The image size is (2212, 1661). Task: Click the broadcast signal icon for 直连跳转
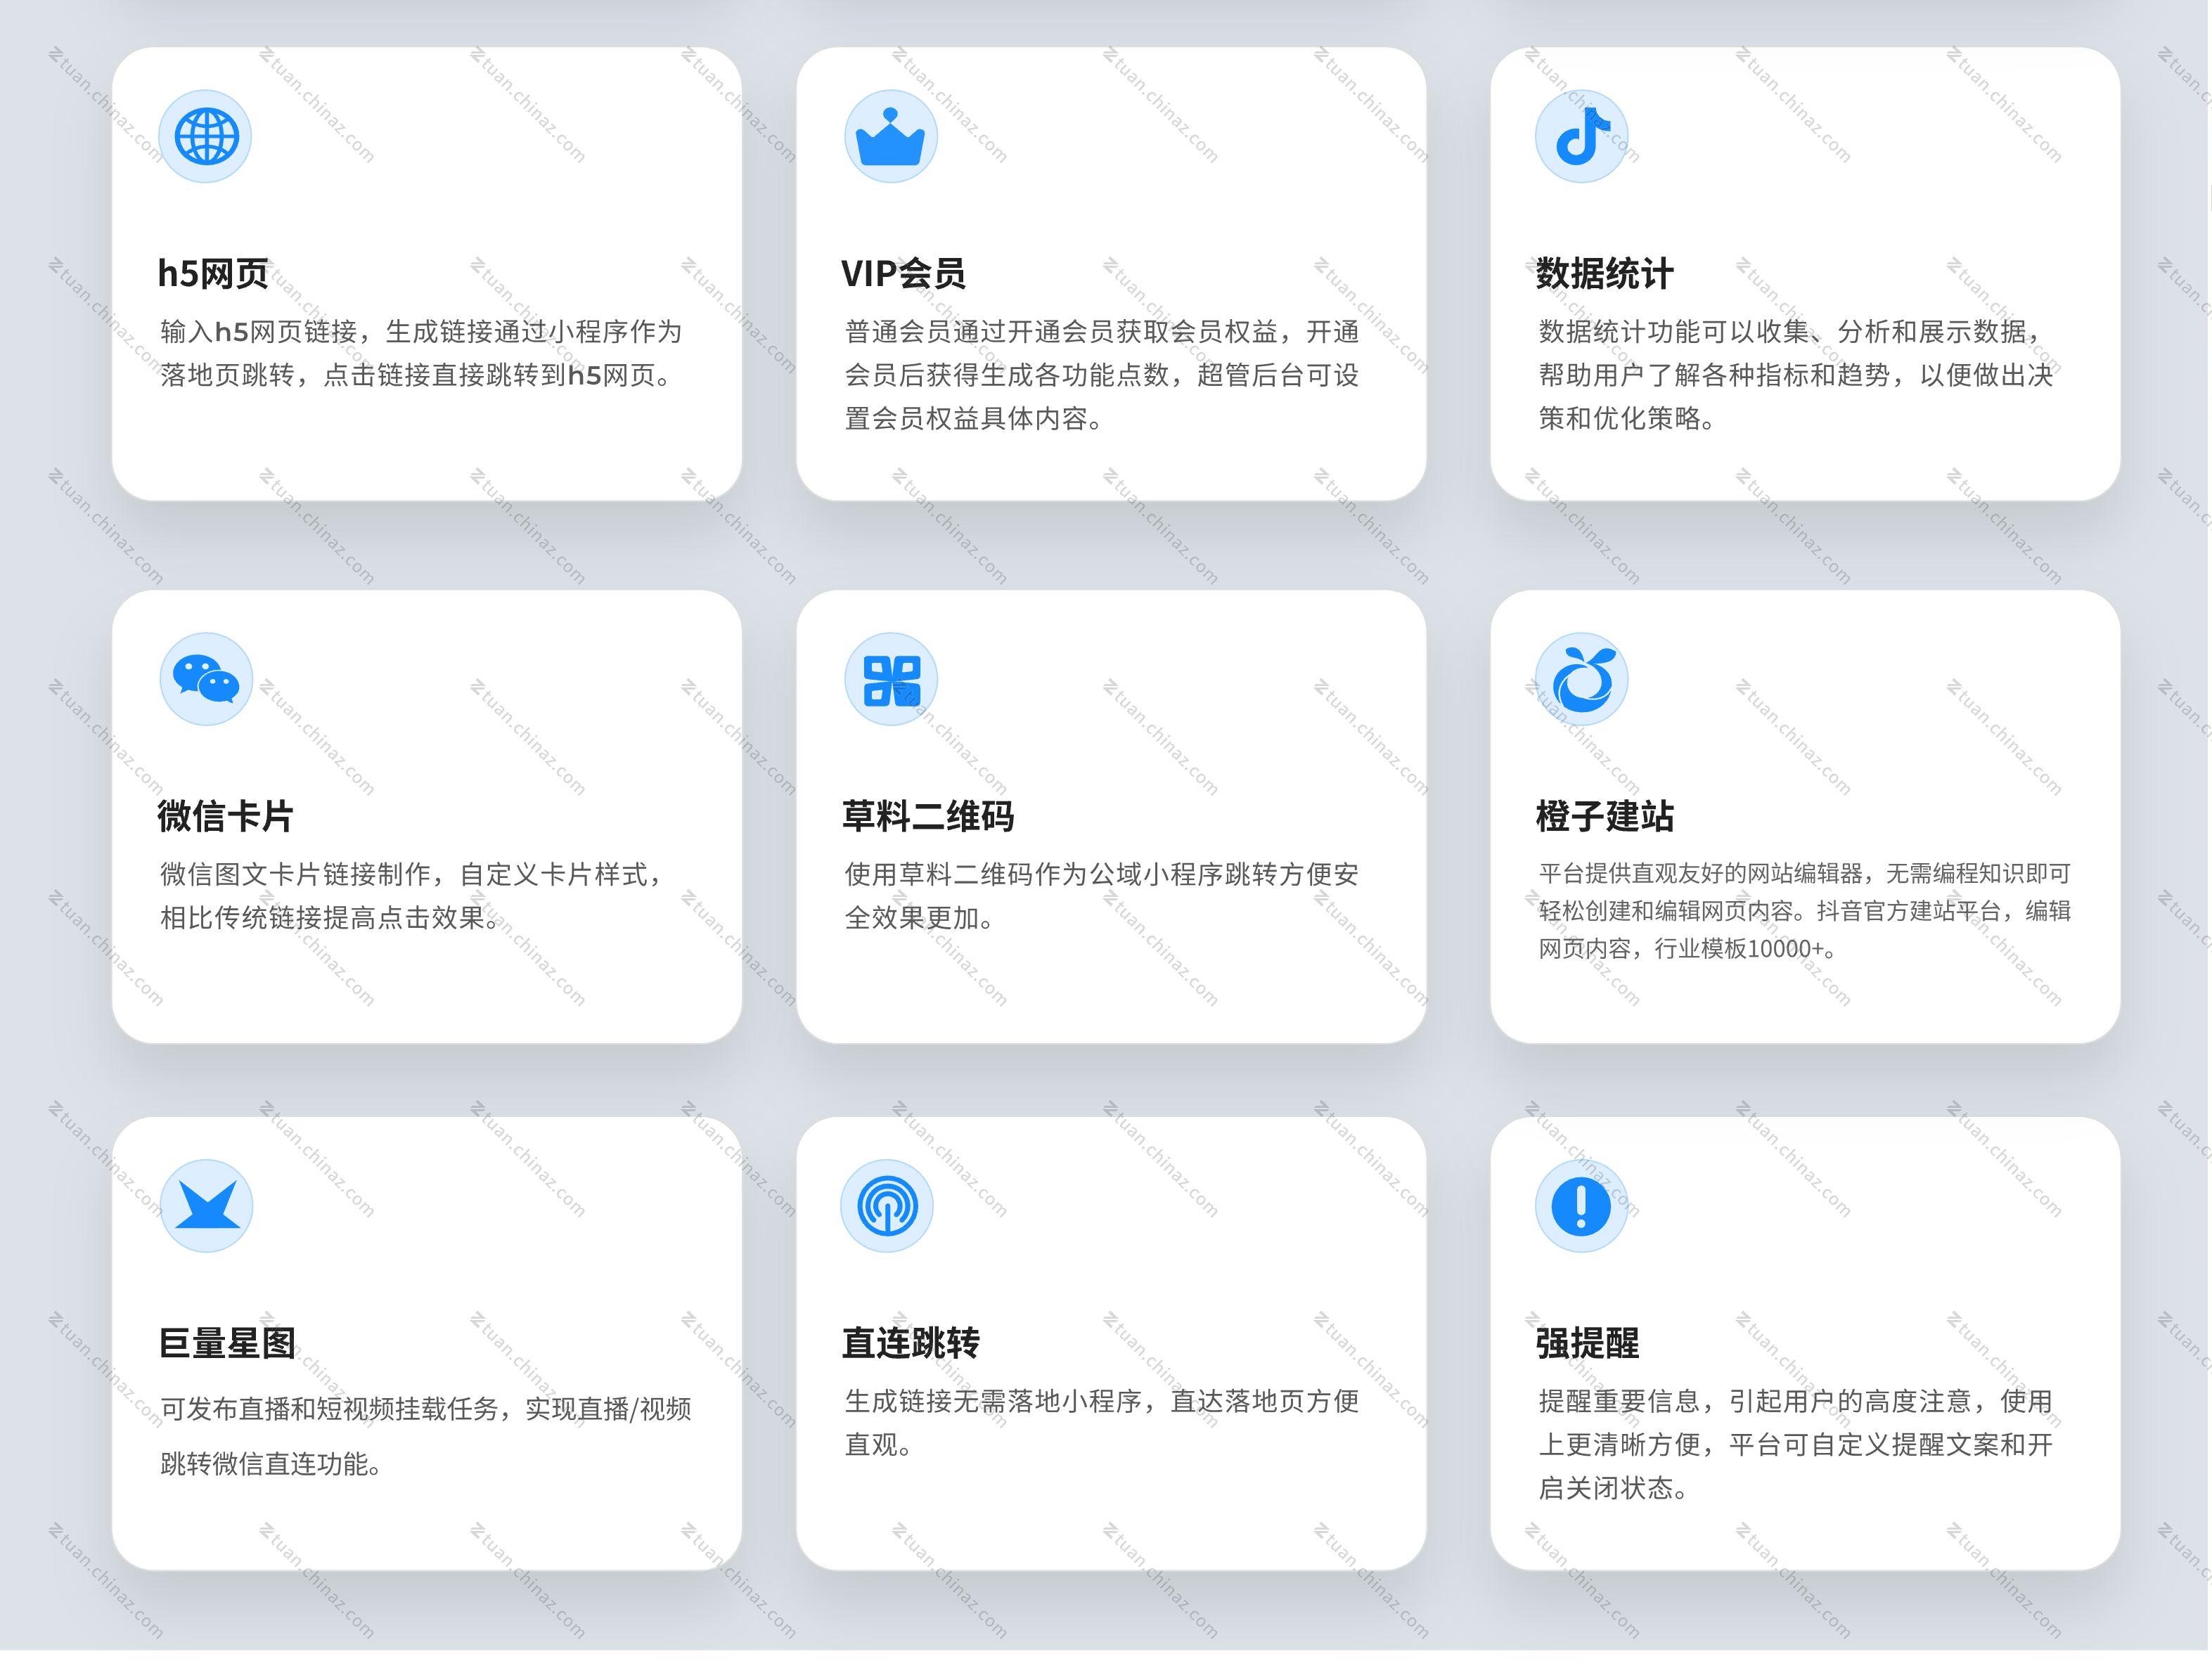pos(887,1206)
